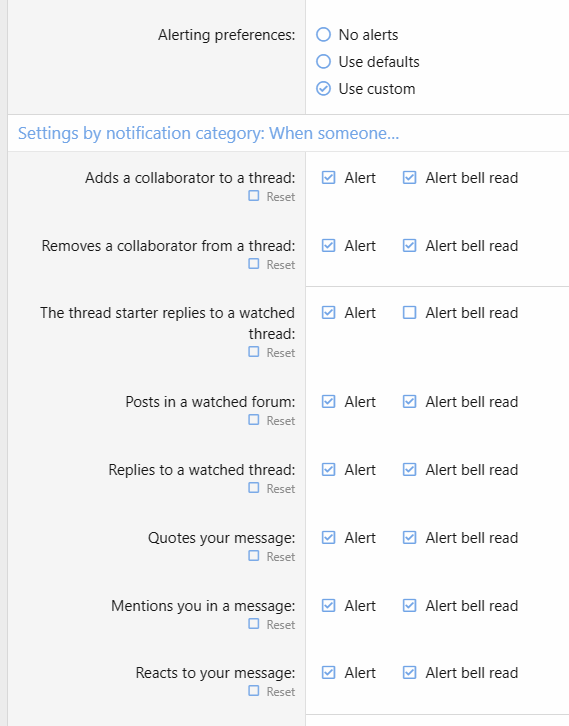569x726 pixels.
Task: Toggle Alert bell read for Reacts to your message
Action: click(409, 672)
